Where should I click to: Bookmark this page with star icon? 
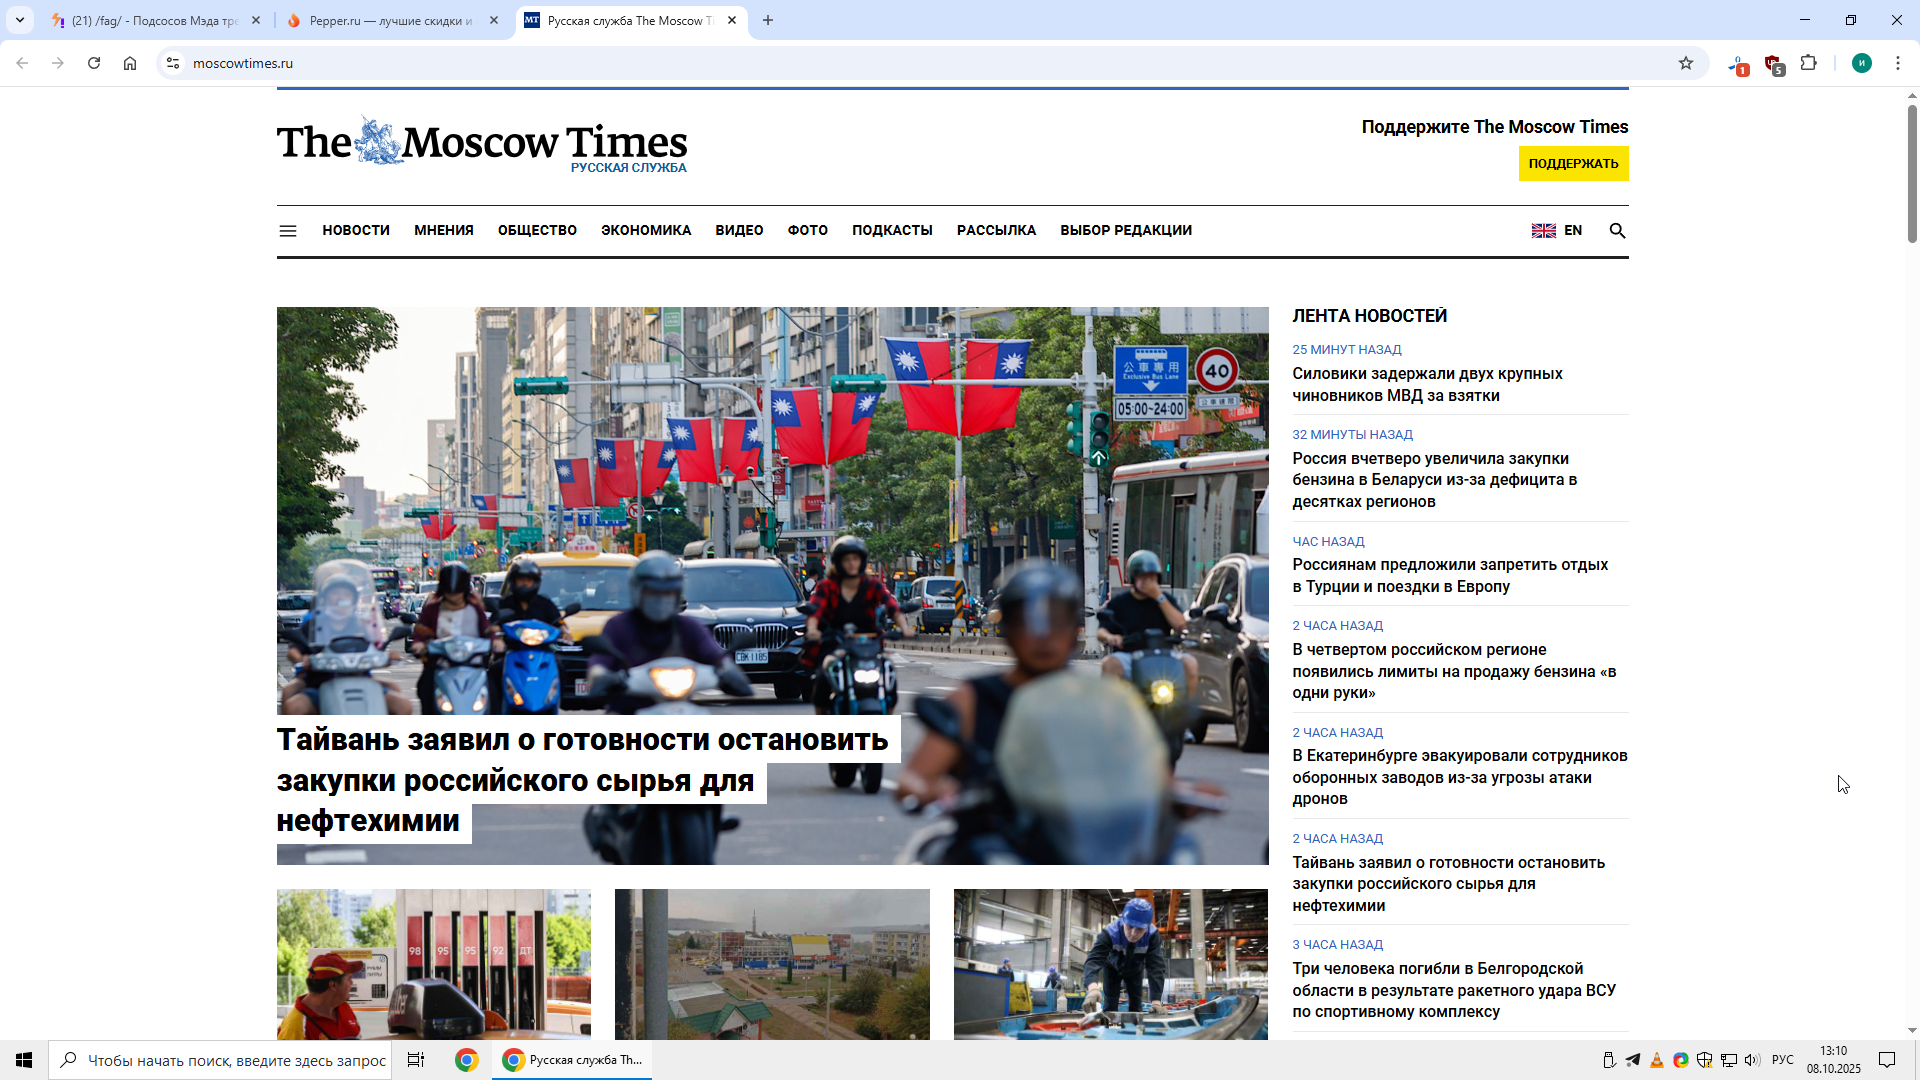coord(1686,63)
